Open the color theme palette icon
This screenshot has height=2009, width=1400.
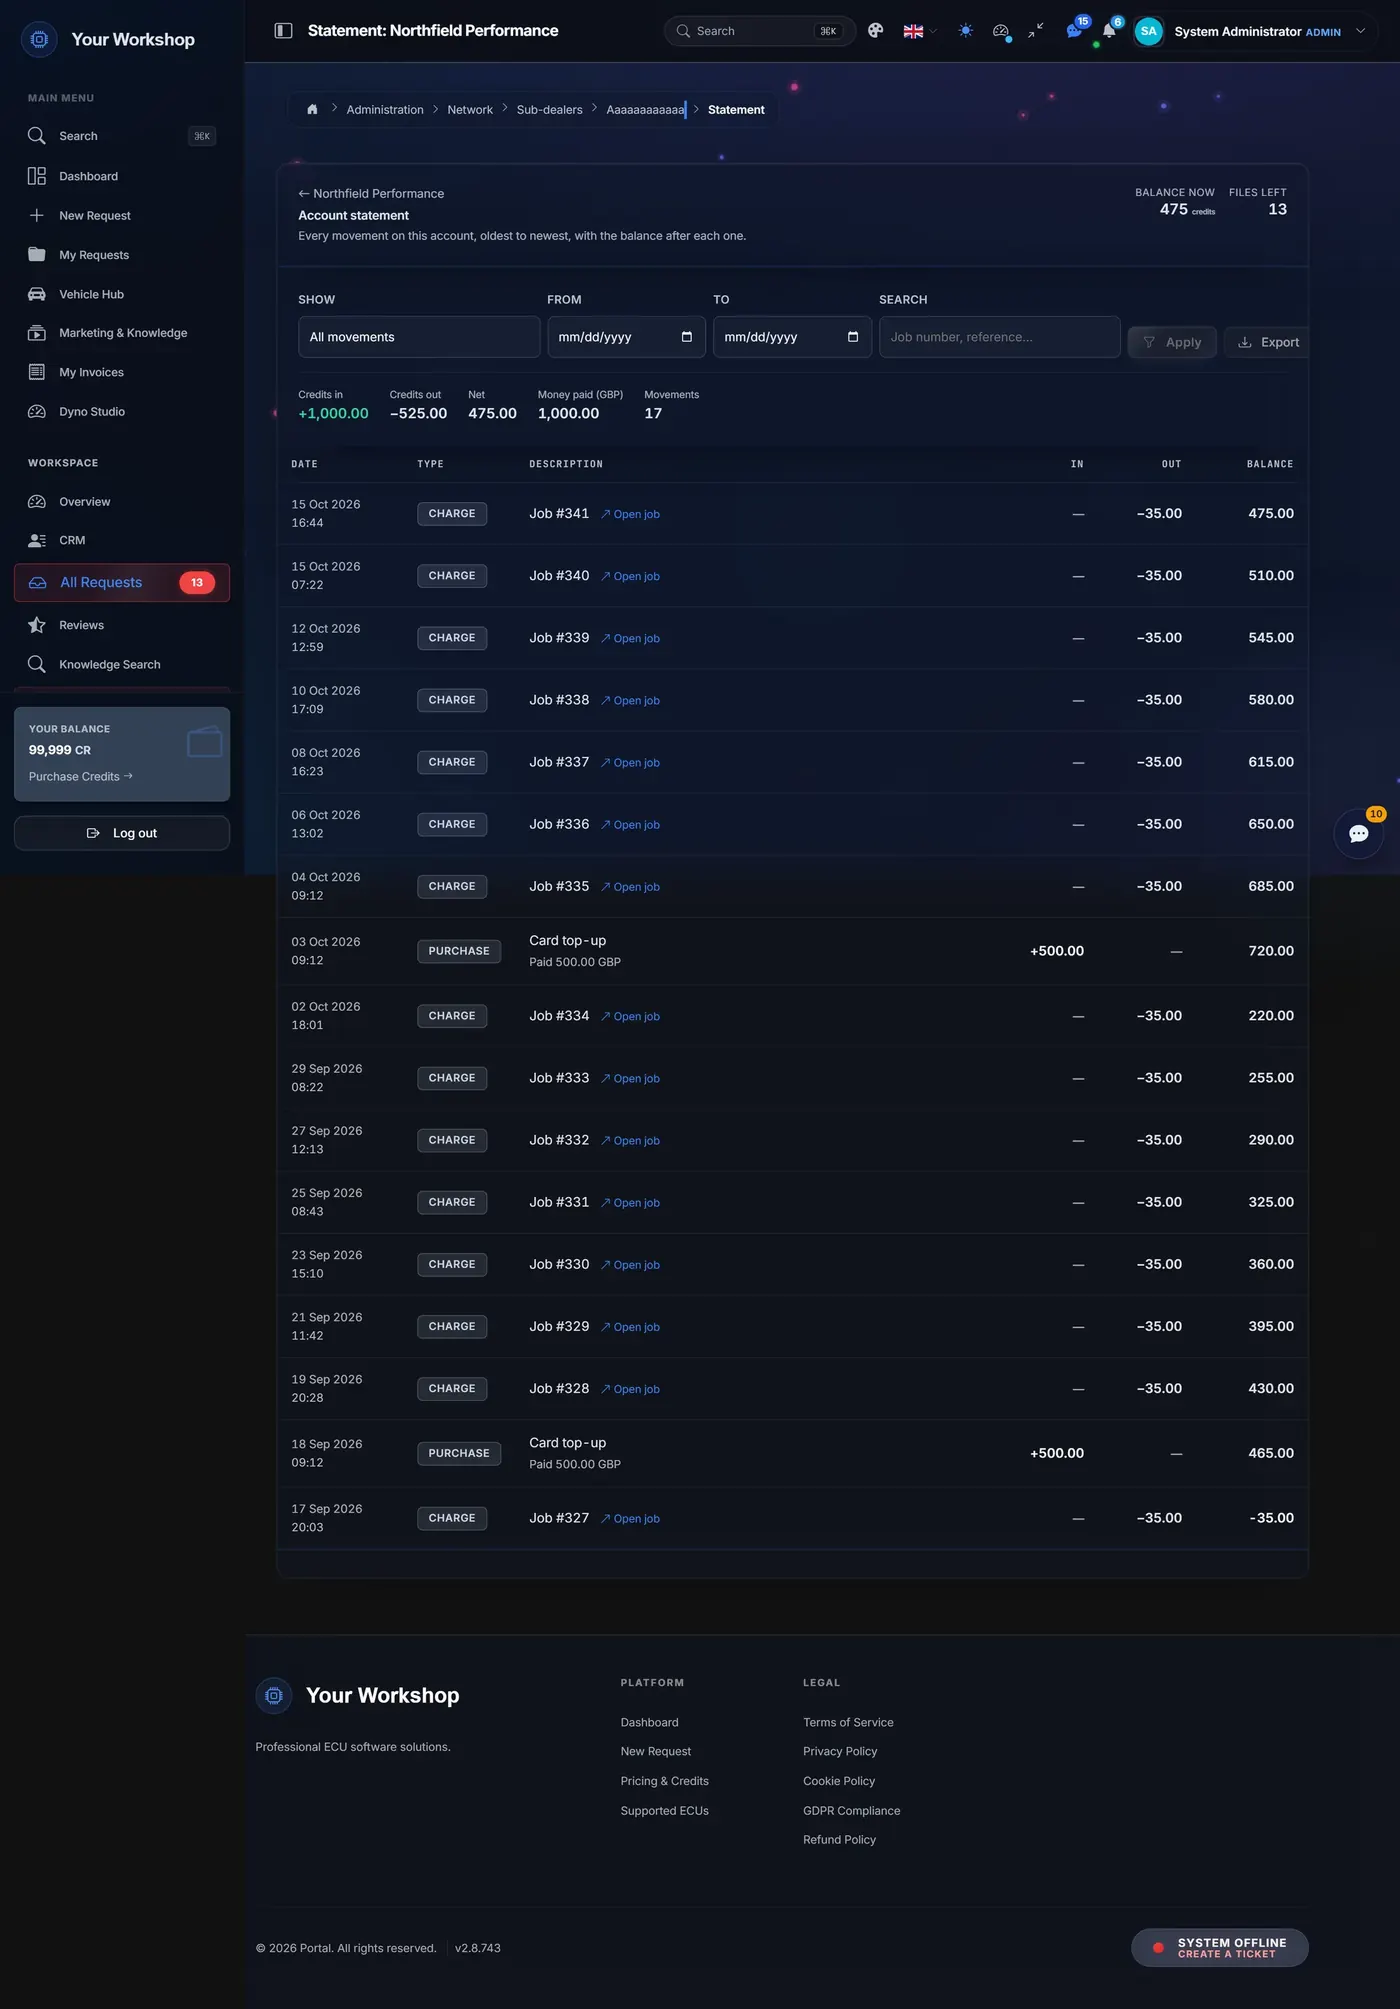pyautogui.click(x=876, y=31)
